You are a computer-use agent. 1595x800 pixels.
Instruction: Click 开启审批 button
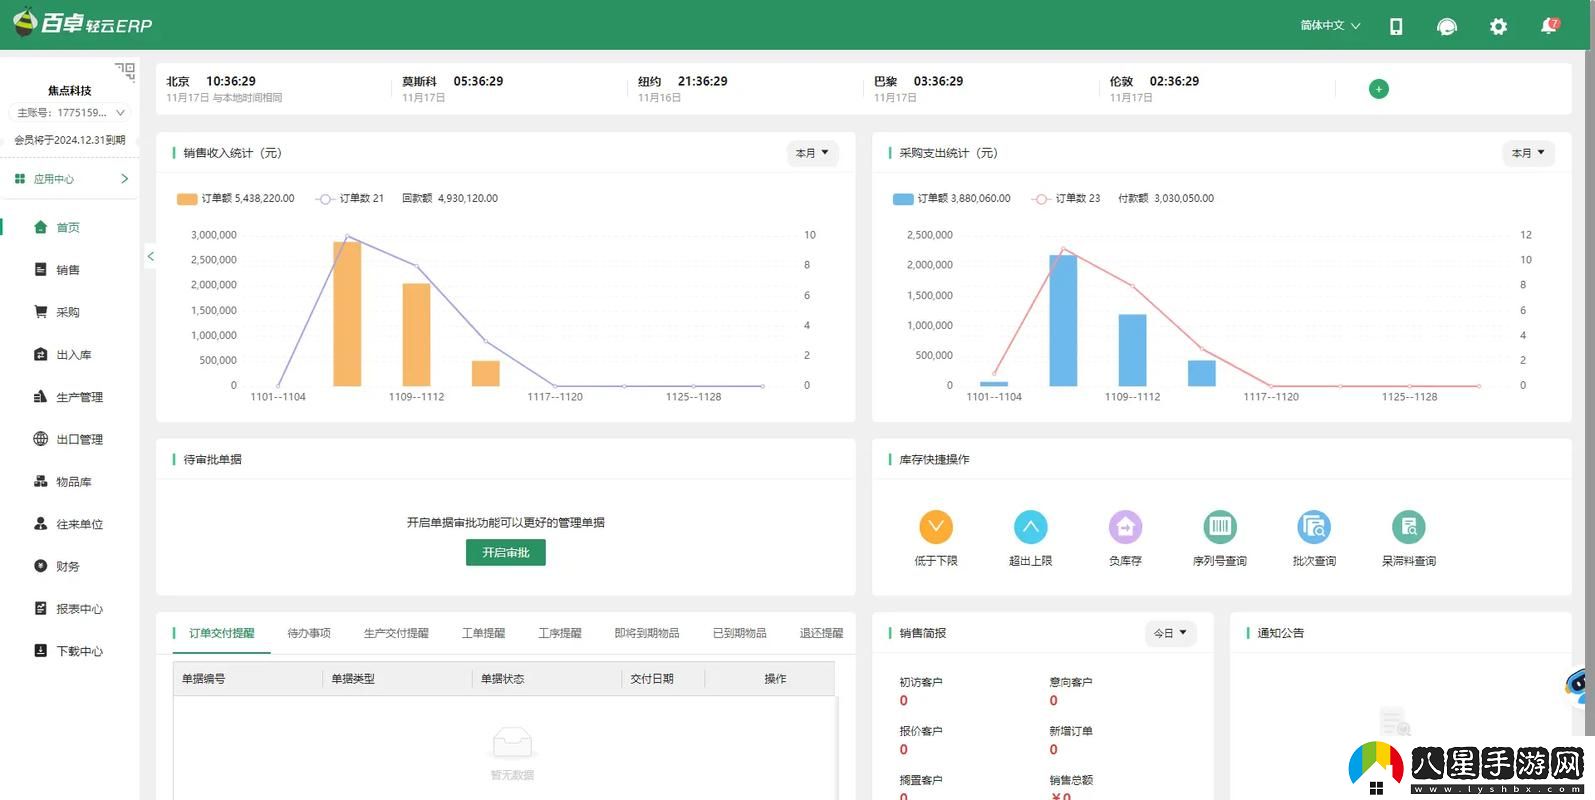506,552
